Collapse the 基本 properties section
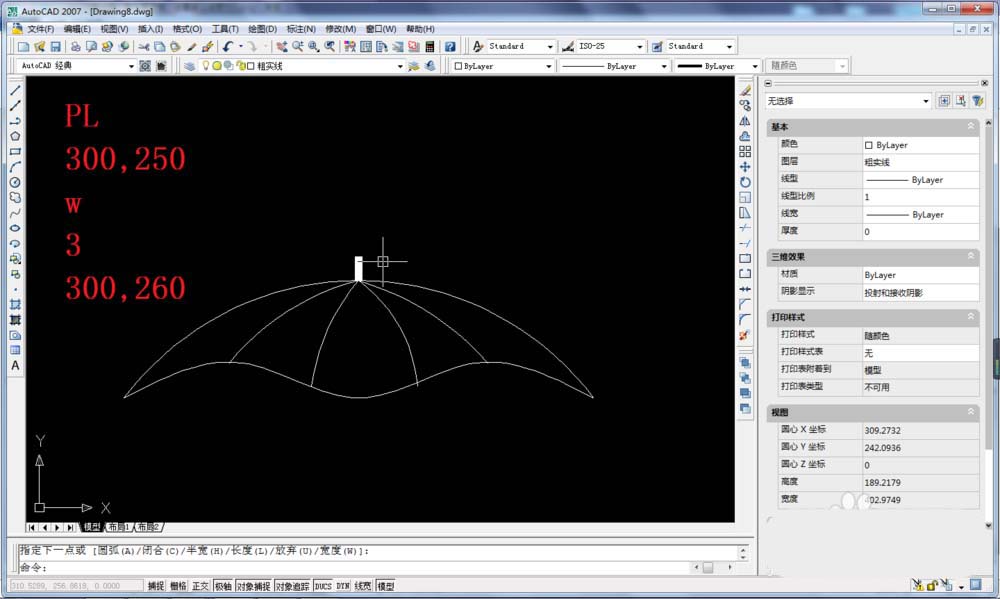 coord(970,127)
